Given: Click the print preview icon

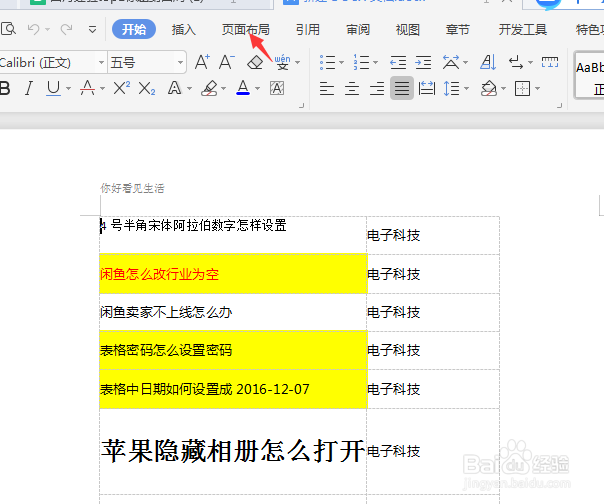Looking at the screenshot, I should click(x=8, y=29).
